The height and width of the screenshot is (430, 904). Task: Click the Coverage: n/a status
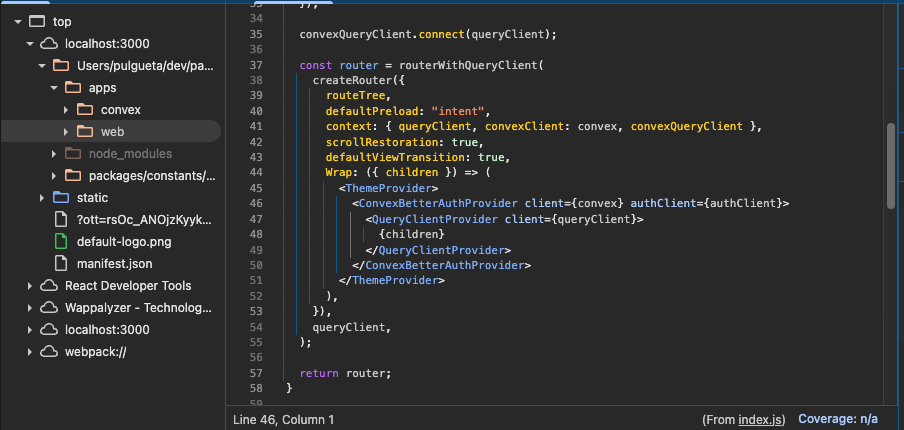pyautogui.click(x=838, y=419)
